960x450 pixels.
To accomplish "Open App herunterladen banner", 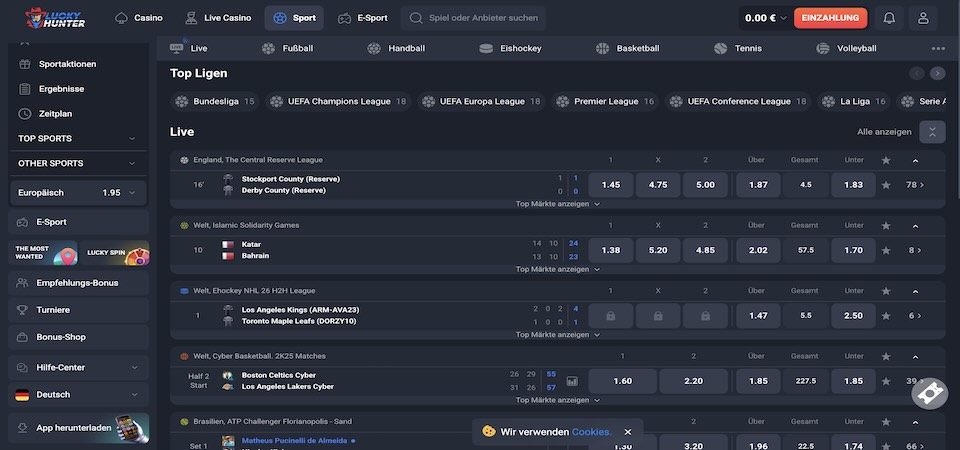I will [x=78, y=428].
